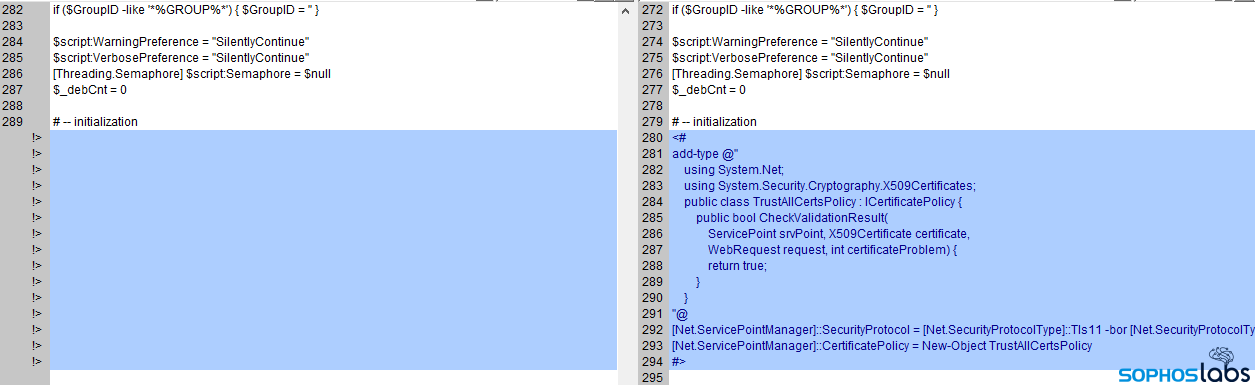
Task: Click the 'return true;' line
Action: coord(737,266)
